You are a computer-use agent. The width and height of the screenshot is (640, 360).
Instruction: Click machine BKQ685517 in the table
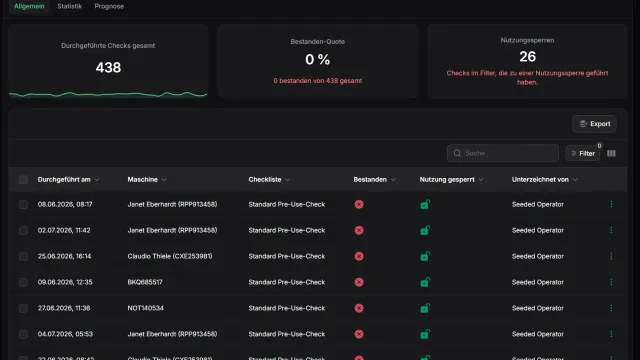(145, 282)
